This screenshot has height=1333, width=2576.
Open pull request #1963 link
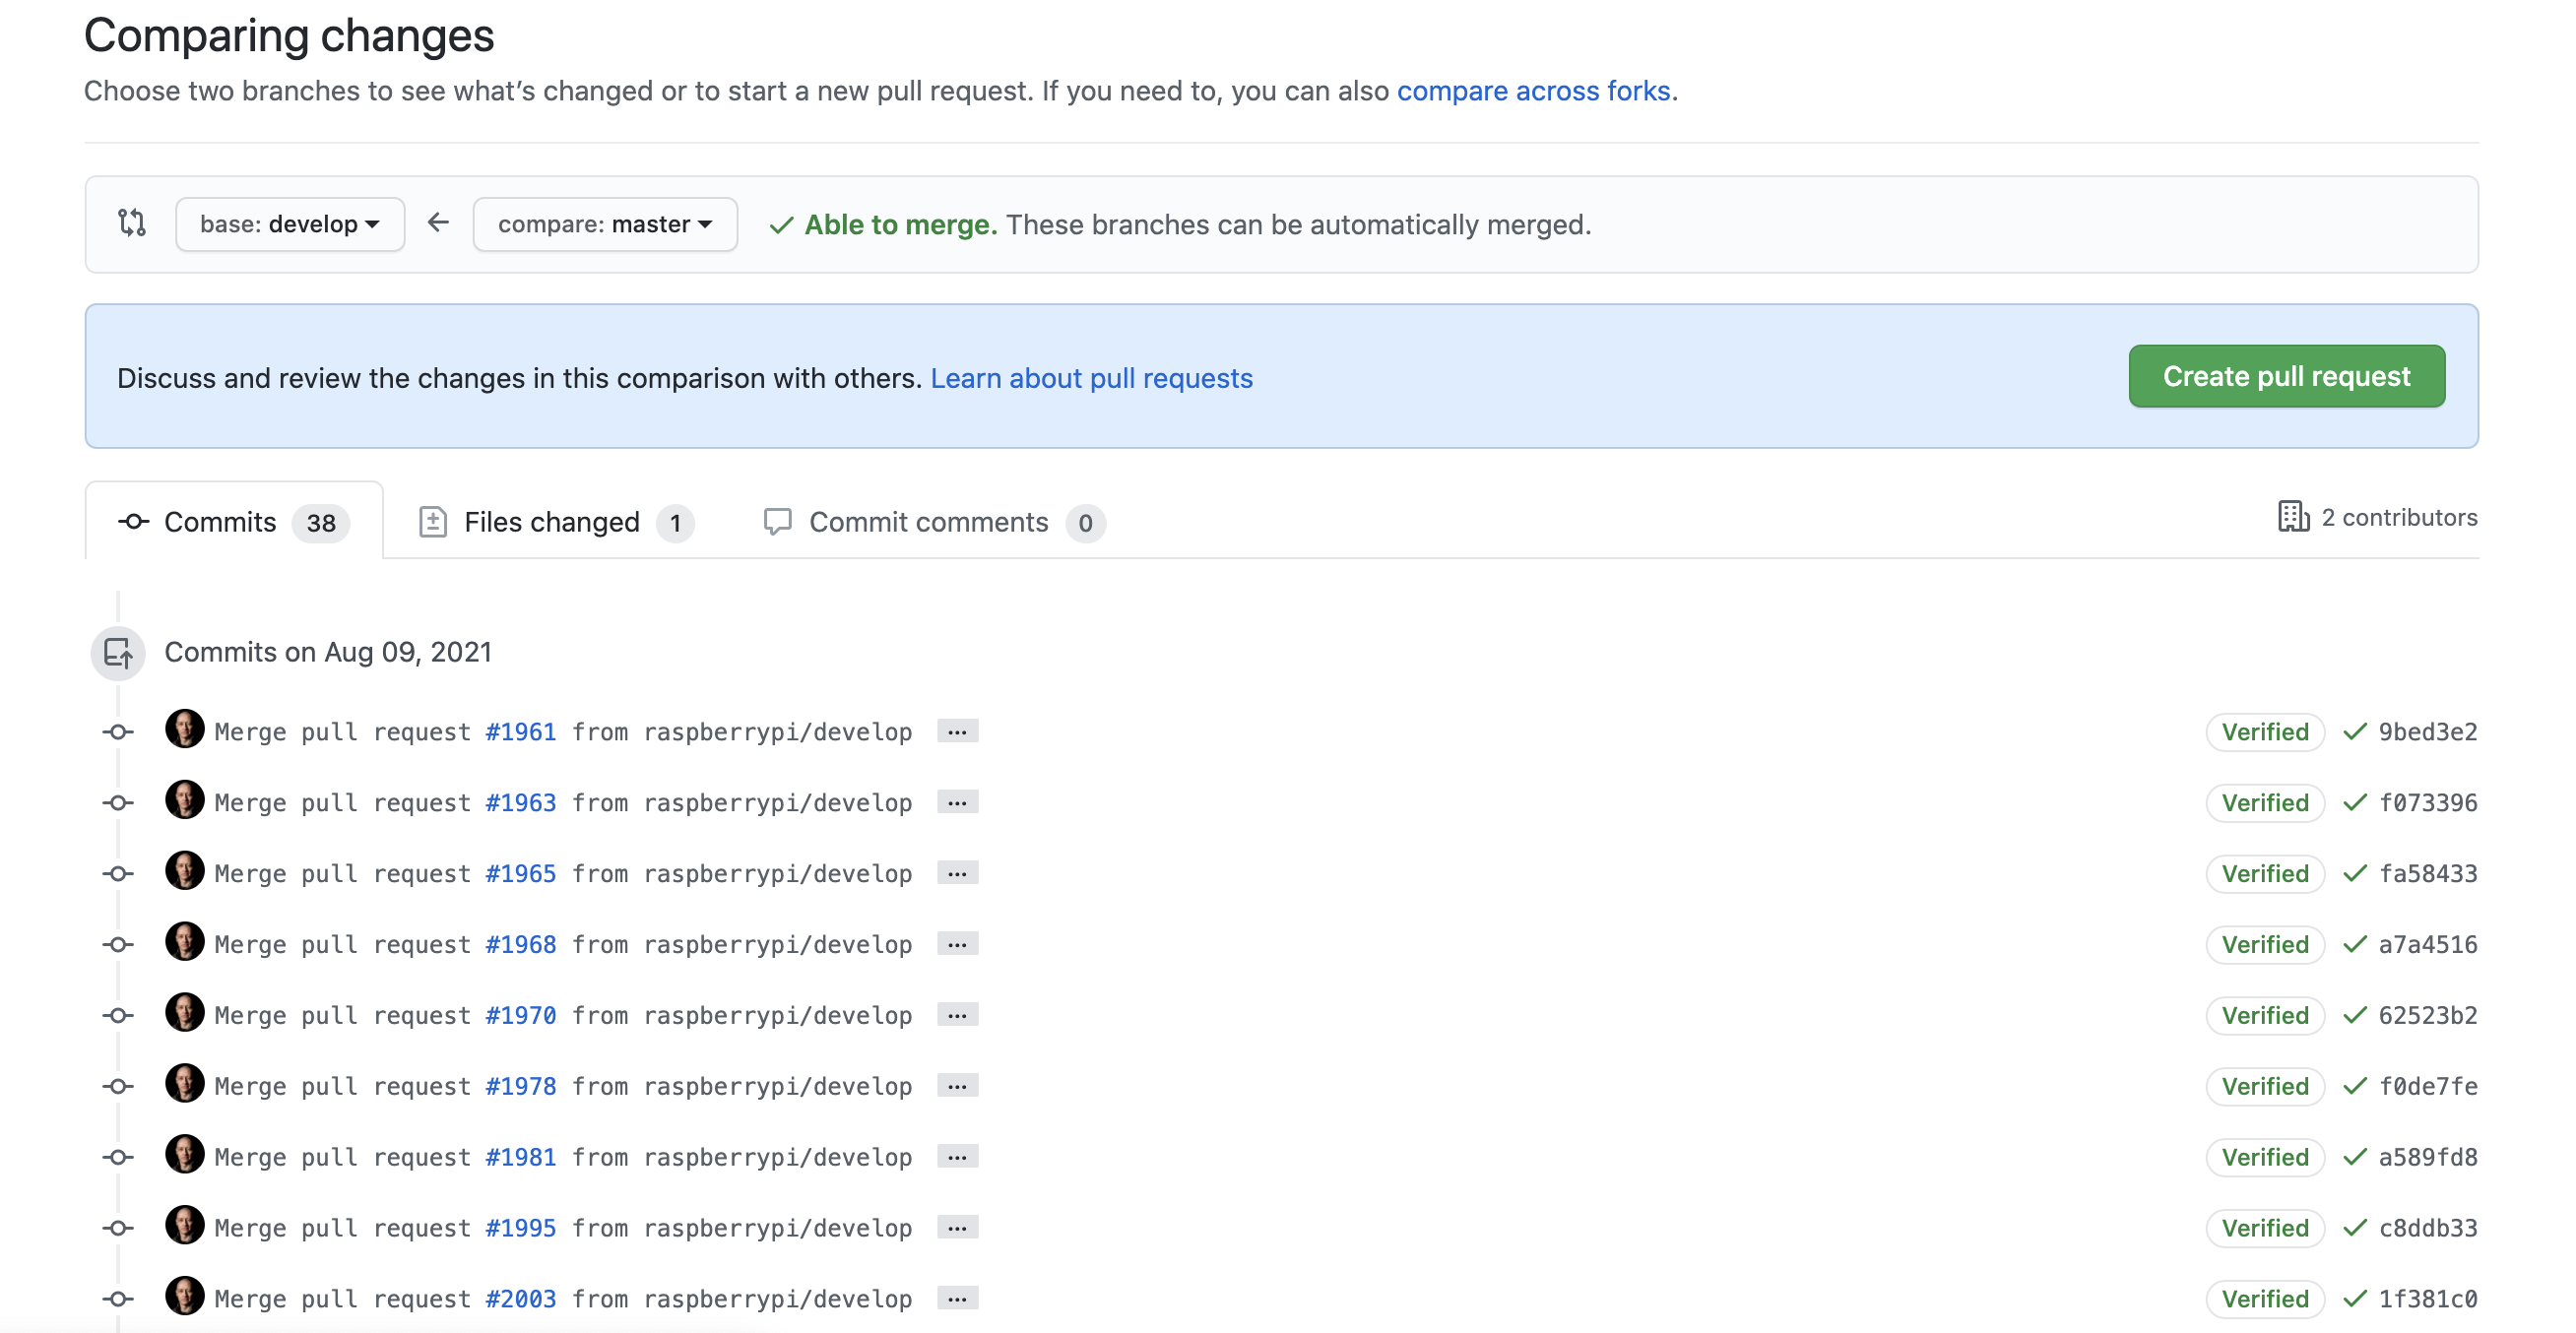tap(520, 803)
